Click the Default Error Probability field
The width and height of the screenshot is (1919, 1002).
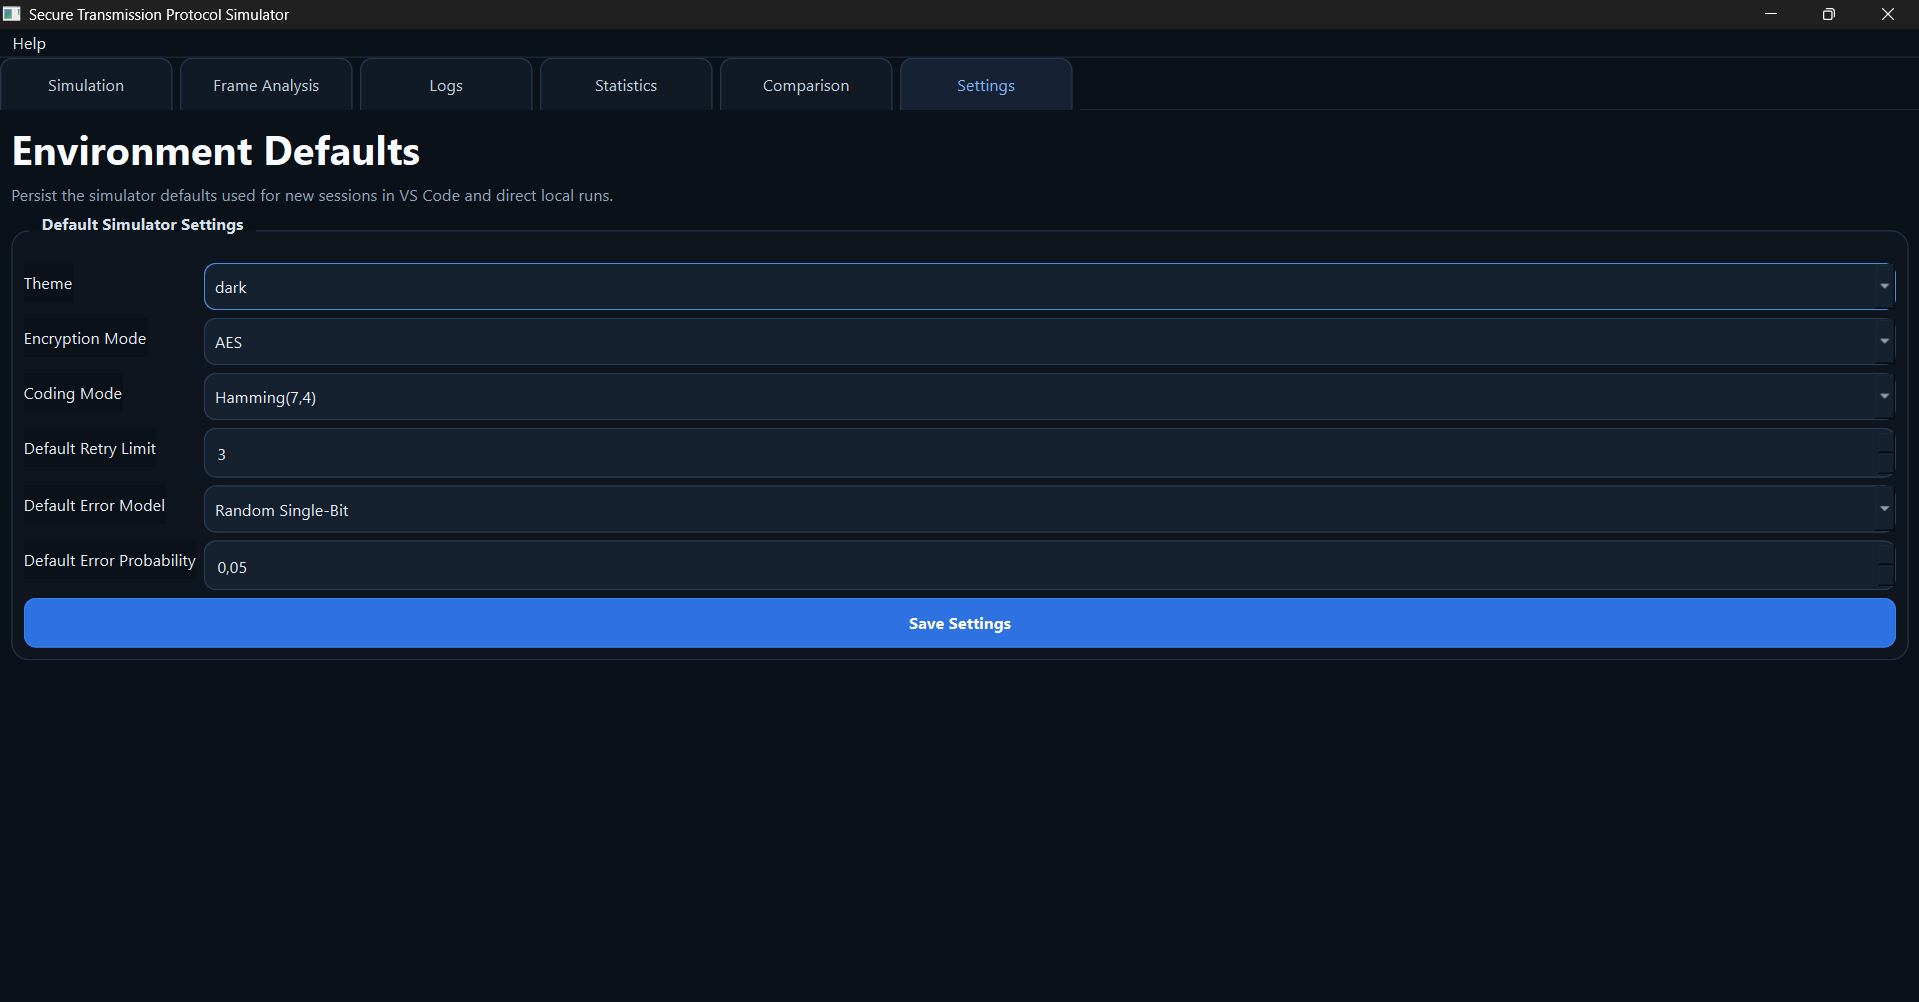tap(1049, 566)
